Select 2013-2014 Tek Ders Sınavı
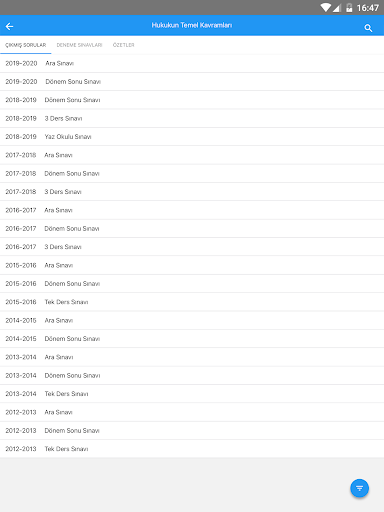This screenshot has height=512, width=384. 192,394
